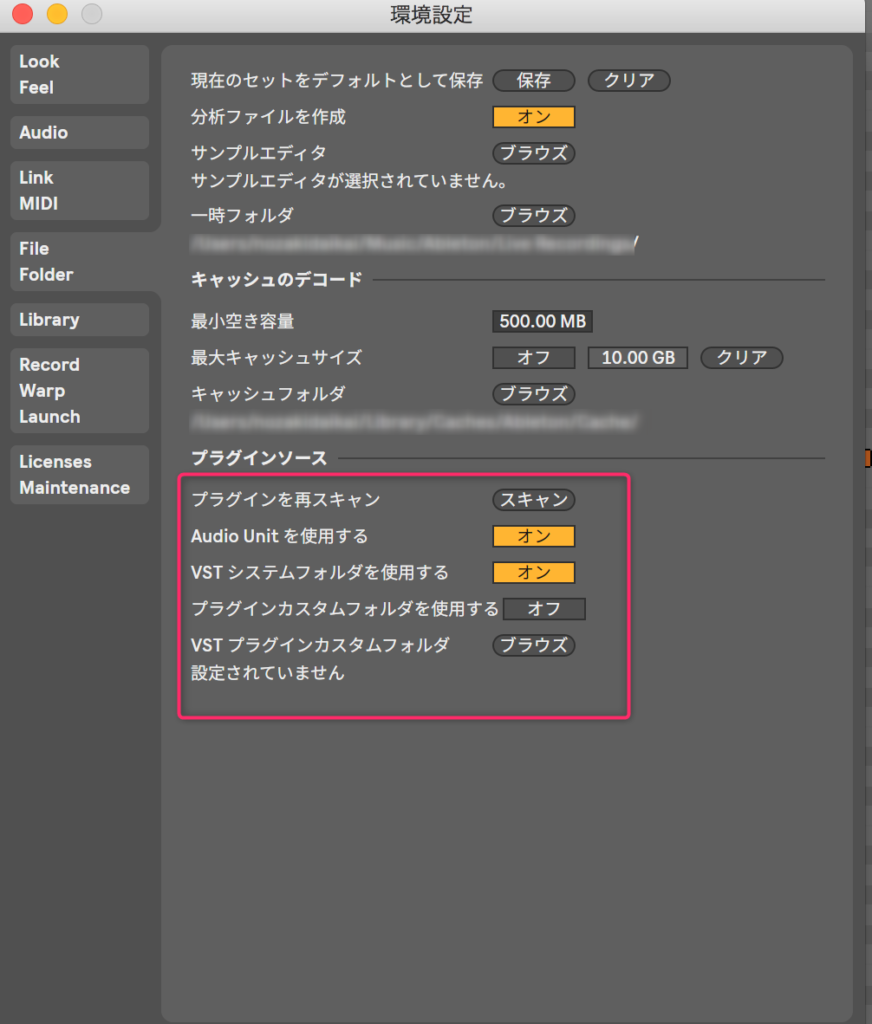
Task: Click the 500.00 MB minimum free space field
Action: [x=543, y=322]
